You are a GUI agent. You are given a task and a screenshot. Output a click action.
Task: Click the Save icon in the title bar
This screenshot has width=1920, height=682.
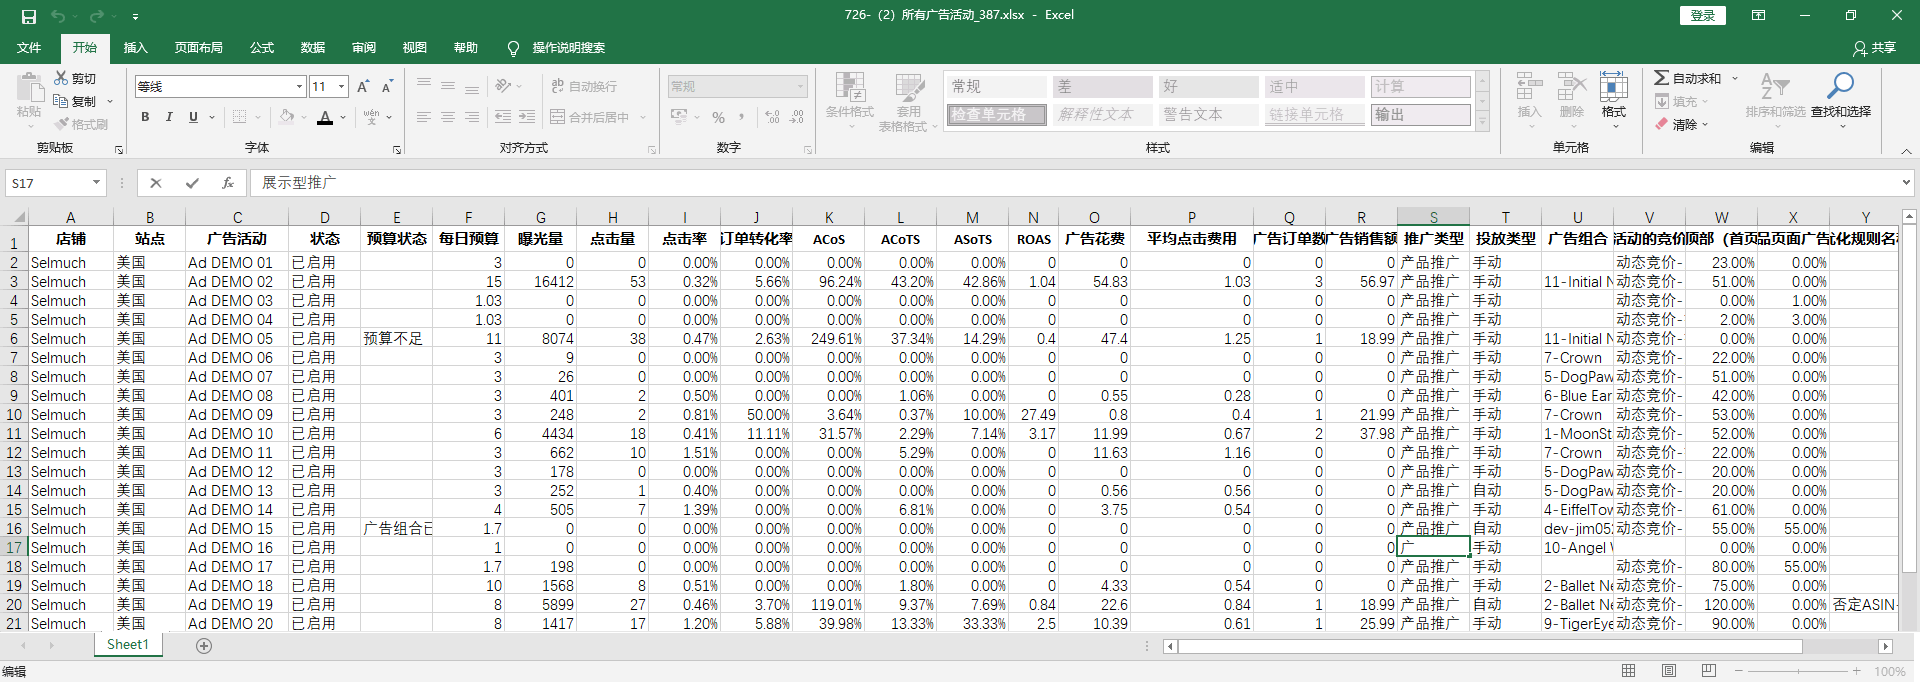(x=28, y=16)
